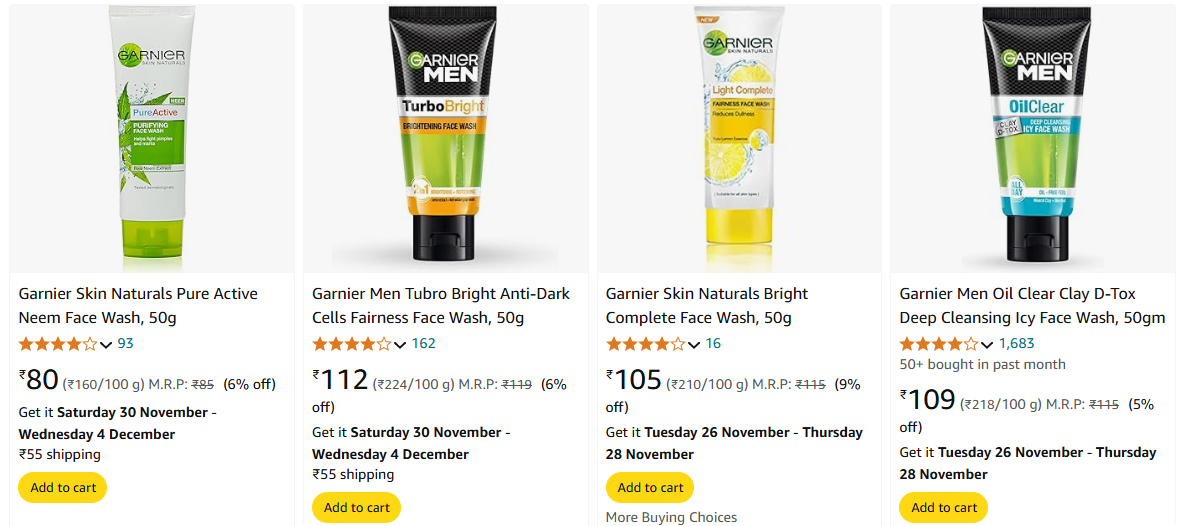This screenshot has height=526, width=1177.
Task: Open Garnier Men TurboBright product image
Action: click(446, 139)
